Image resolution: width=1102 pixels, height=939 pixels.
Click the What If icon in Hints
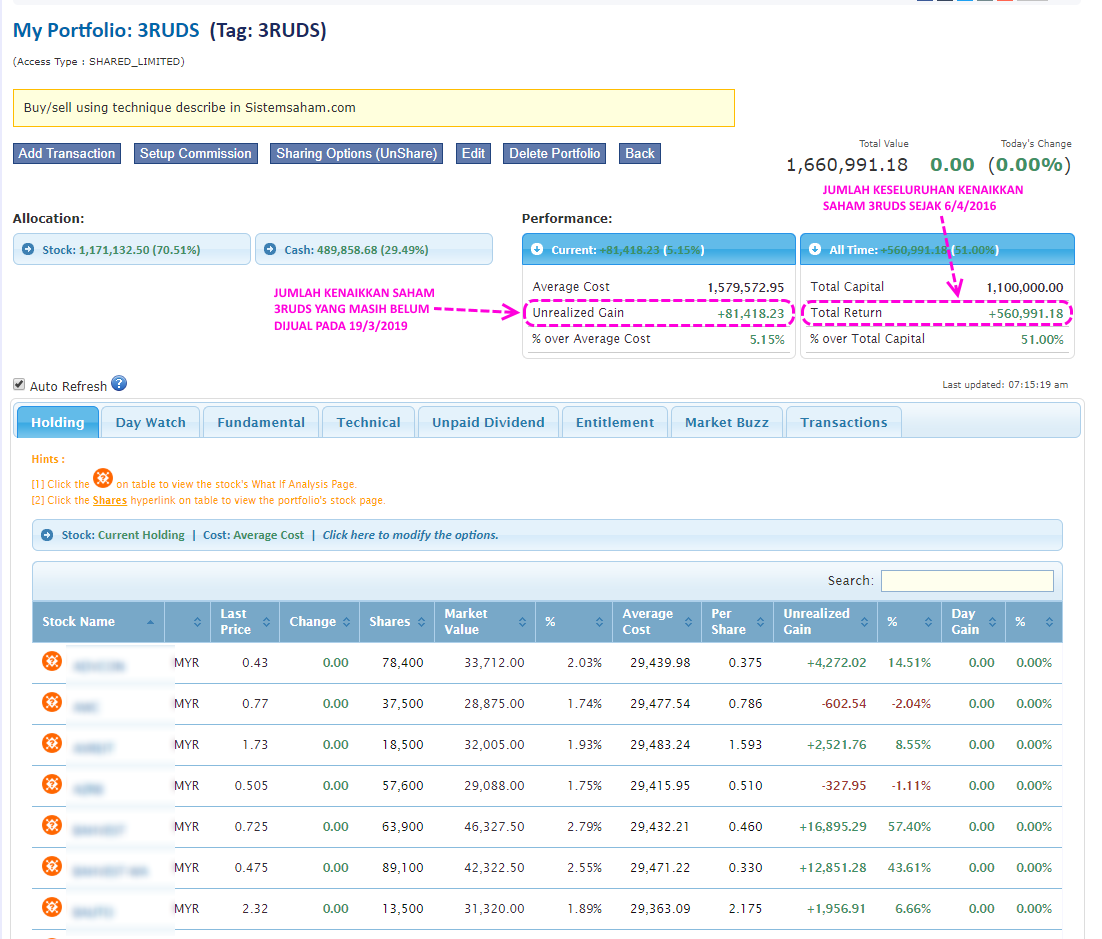pyautogui.click(x=103, y=479)
